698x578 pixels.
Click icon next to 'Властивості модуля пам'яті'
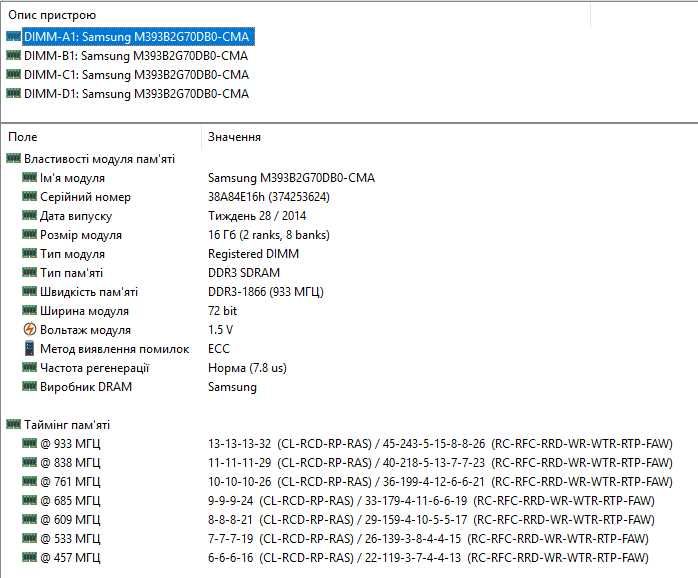click(x=13, y=158)
